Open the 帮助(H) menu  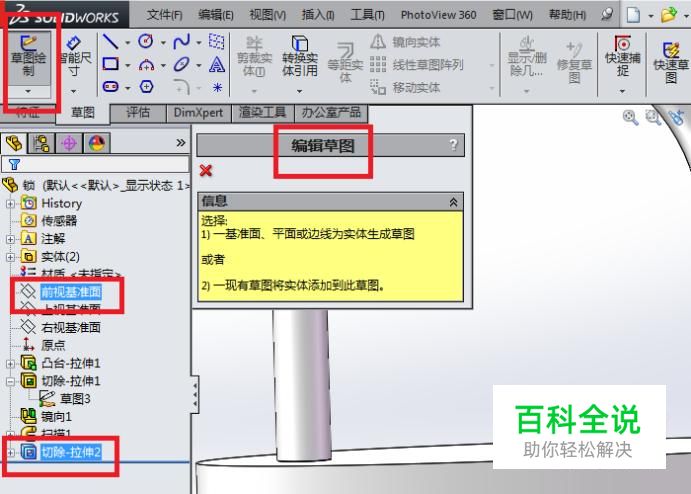568,15
